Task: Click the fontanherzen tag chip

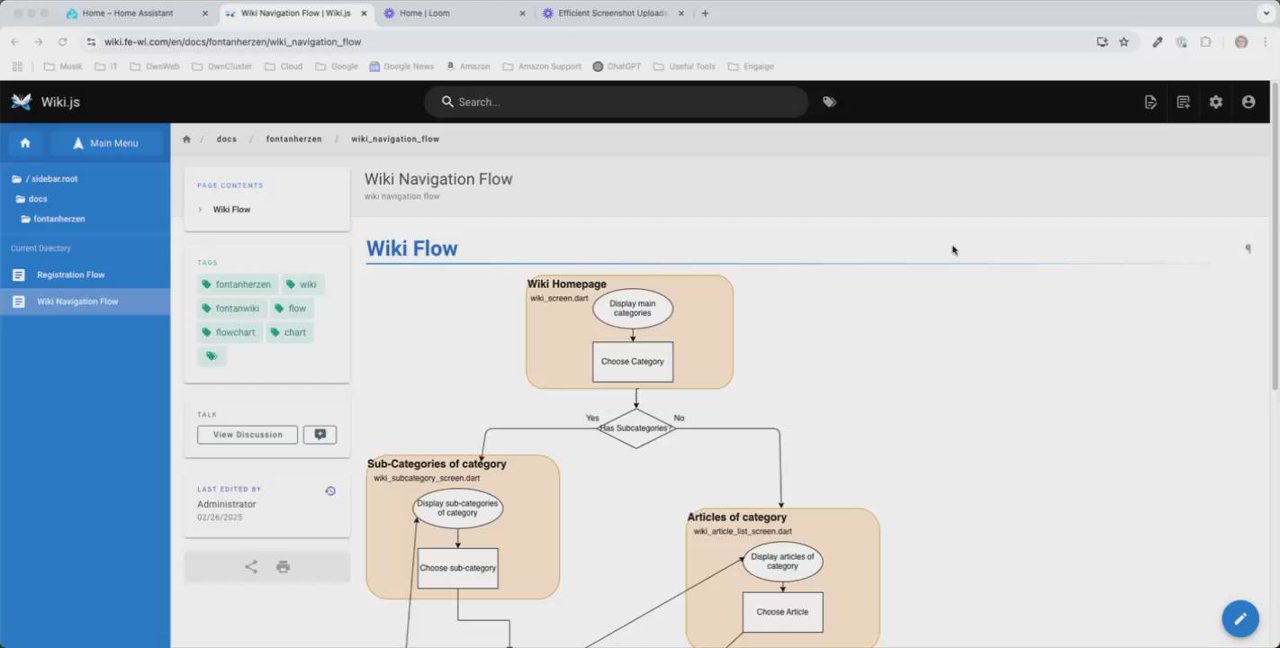Action: tap(237, 284)
